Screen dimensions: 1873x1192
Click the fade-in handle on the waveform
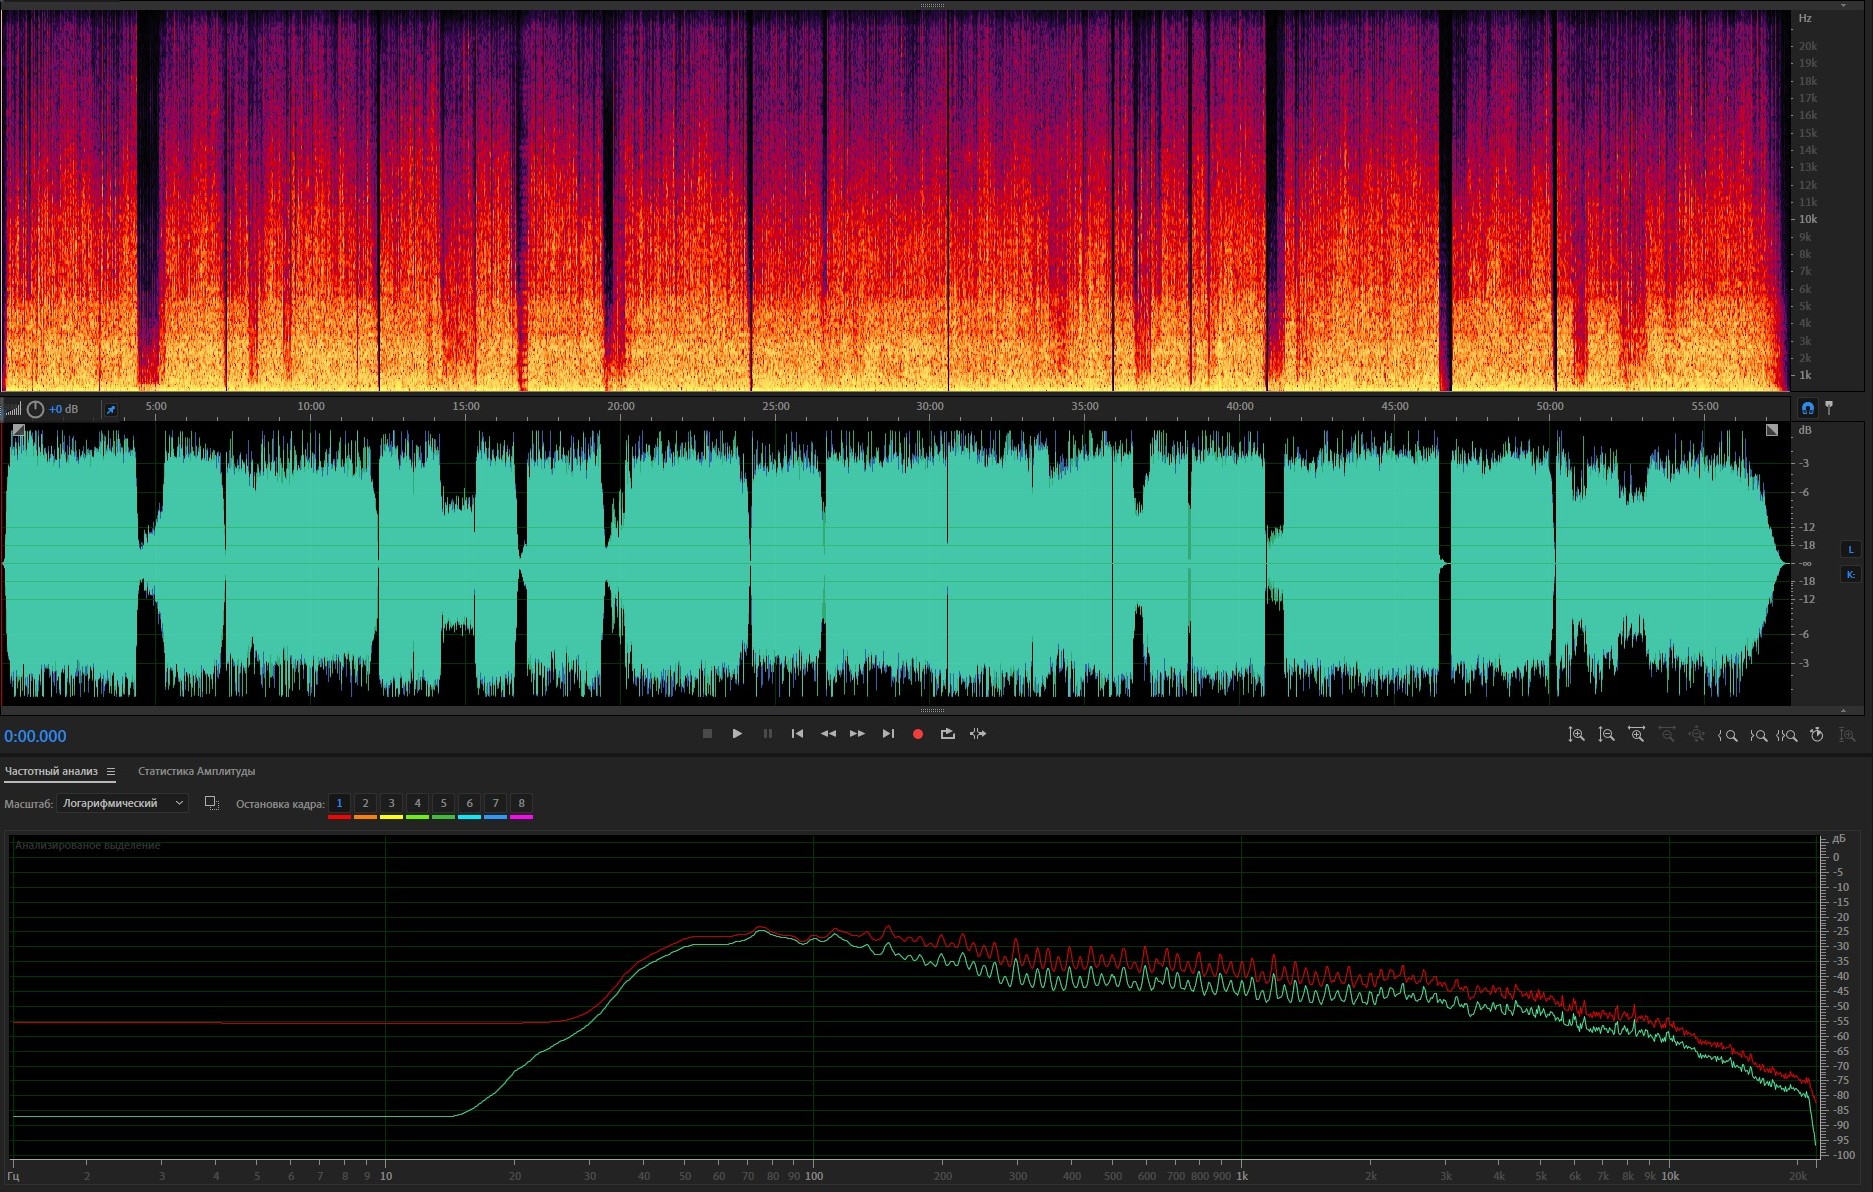click(x=18, y=430)
